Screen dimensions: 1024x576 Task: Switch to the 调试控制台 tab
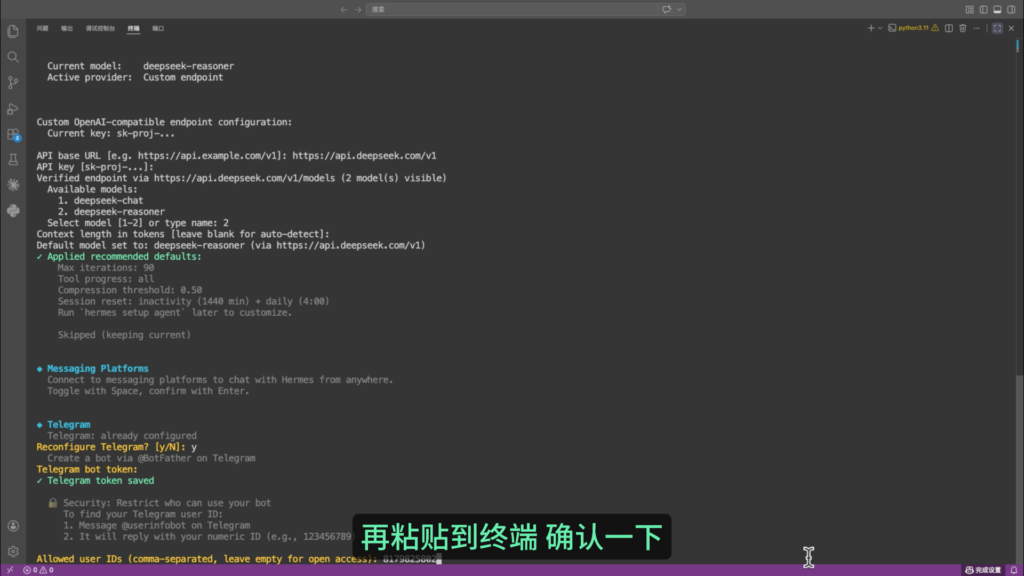[100, 28]
